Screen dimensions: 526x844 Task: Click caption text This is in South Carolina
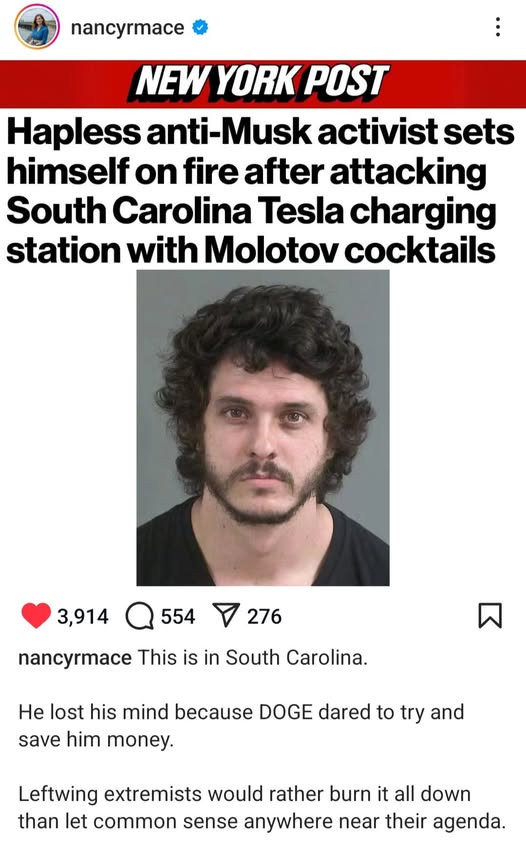[253, 657]
